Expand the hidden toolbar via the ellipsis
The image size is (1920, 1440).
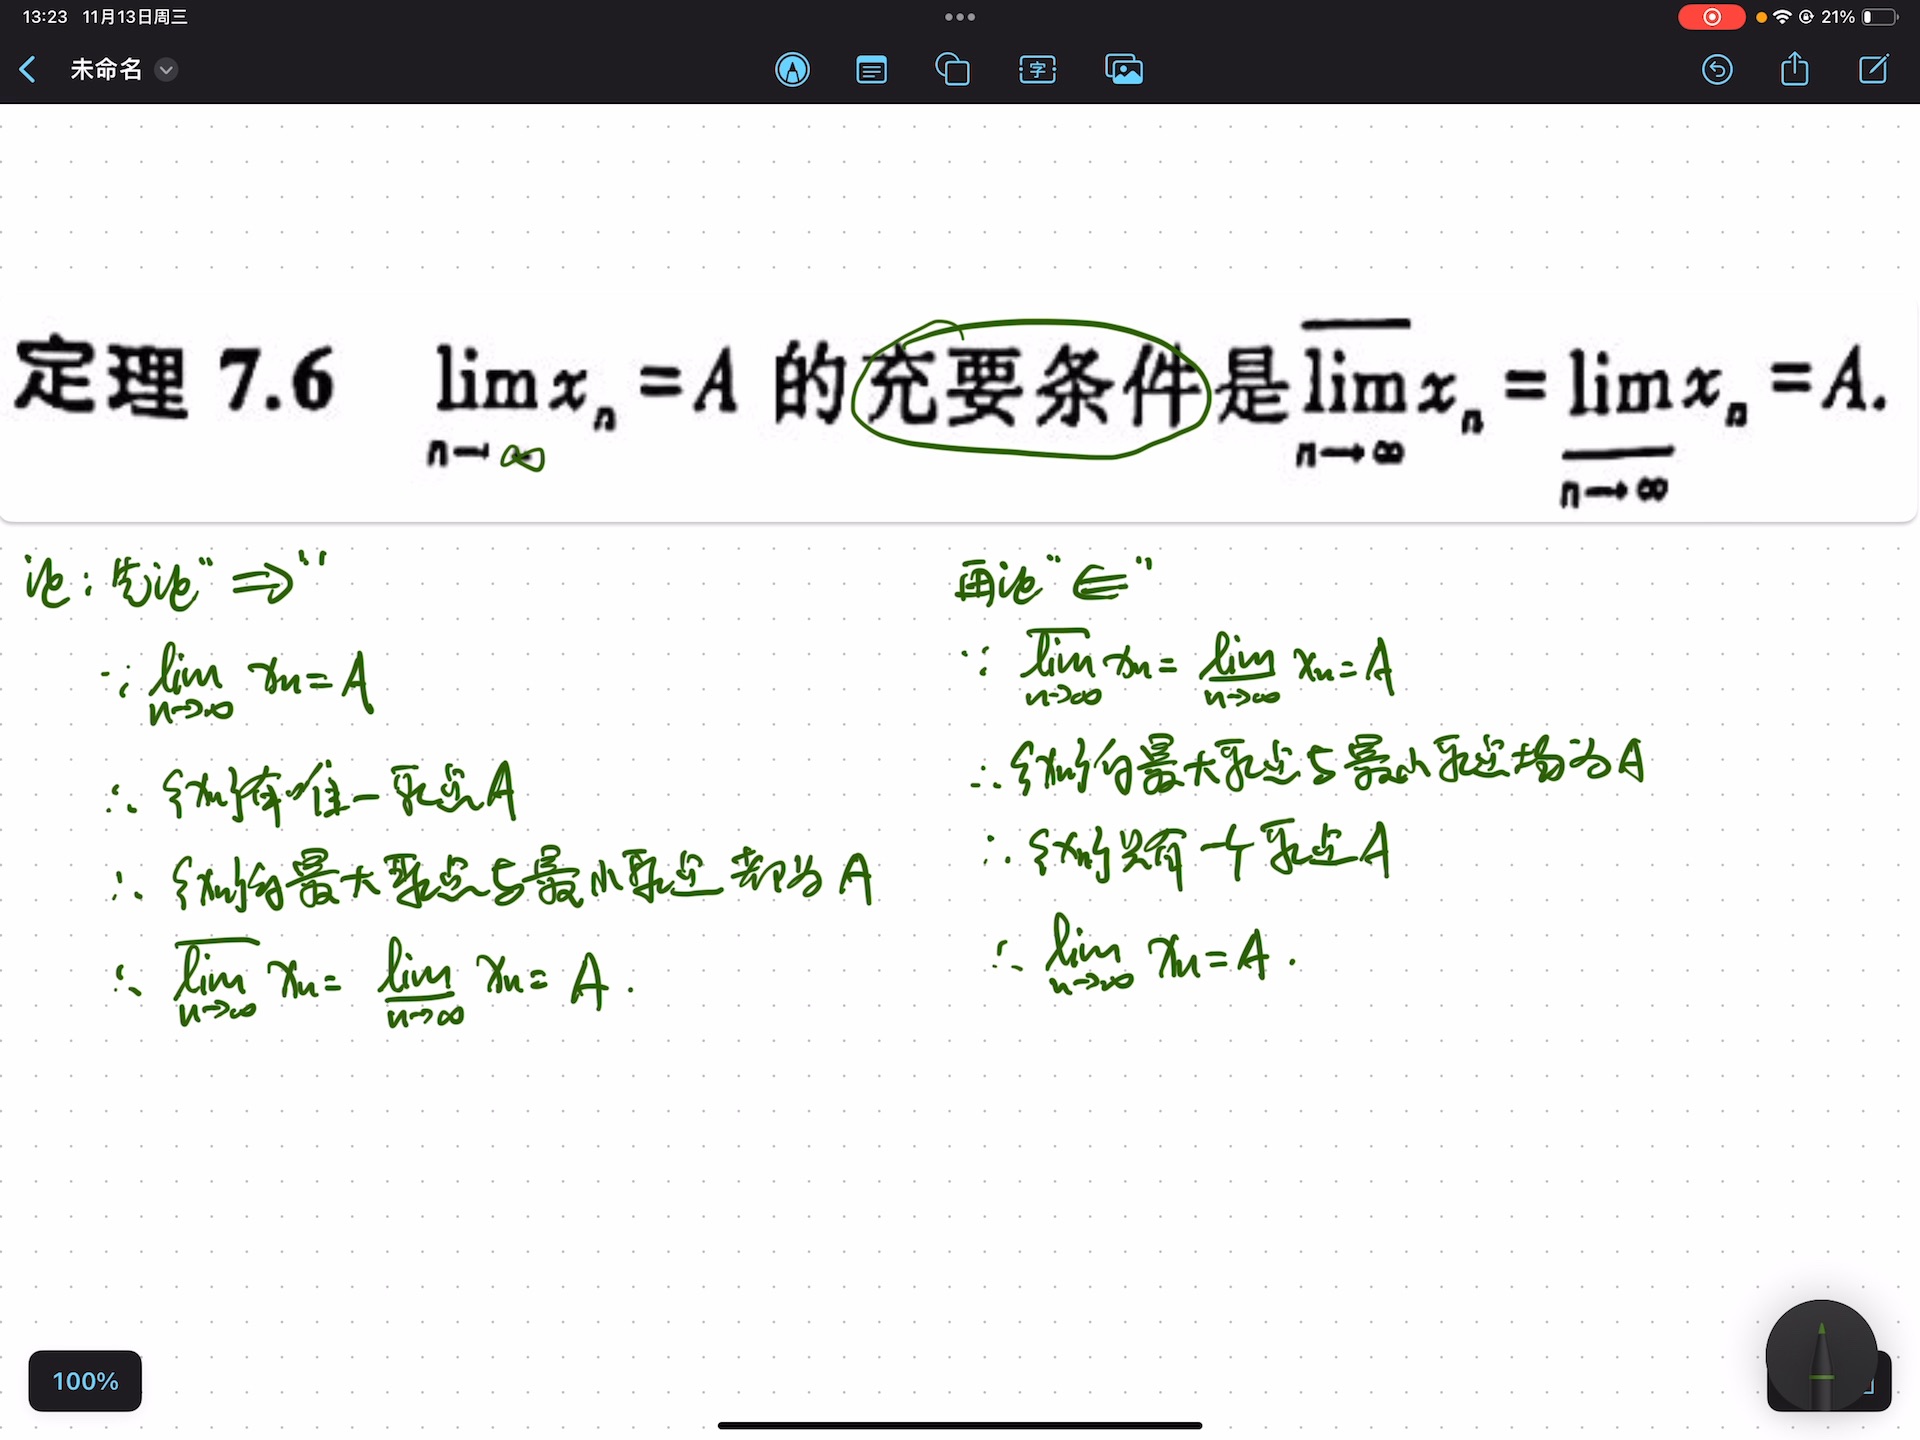959,16
